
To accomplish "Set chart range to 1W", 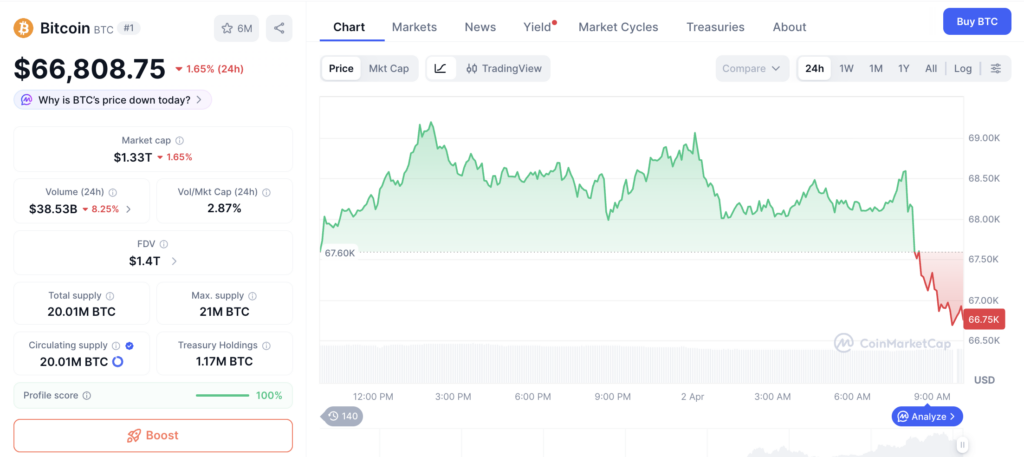I will (846, 69).
